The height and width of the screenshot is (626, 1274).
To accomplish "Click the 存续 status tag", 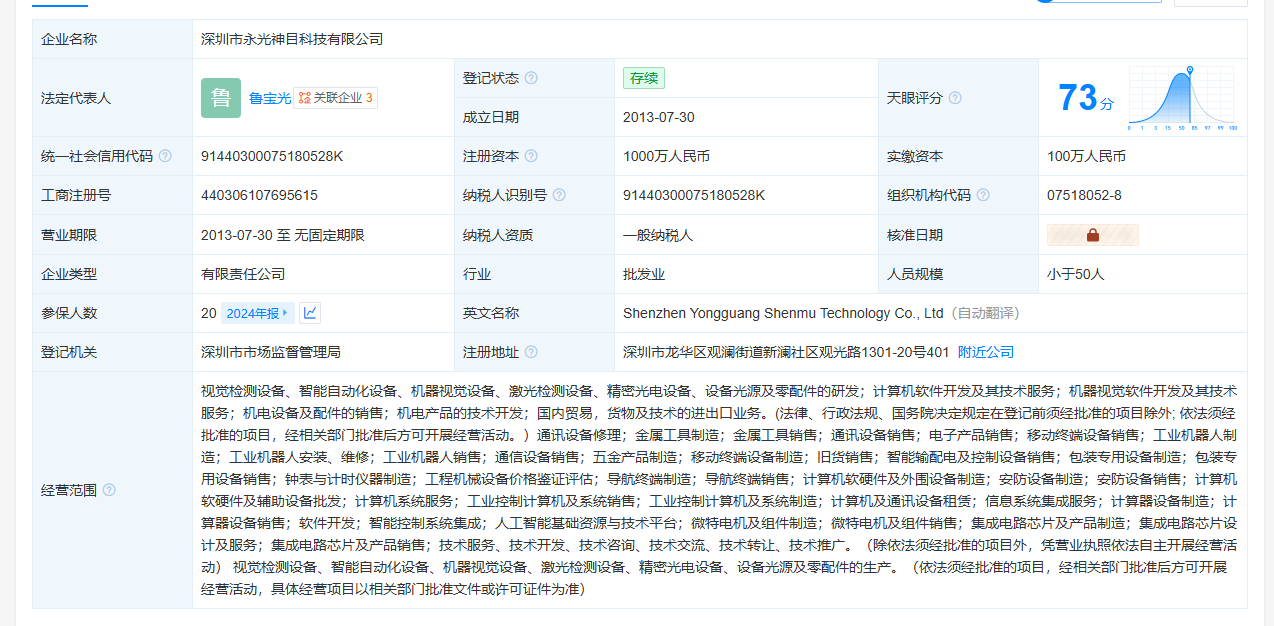I will click(644, 78).
